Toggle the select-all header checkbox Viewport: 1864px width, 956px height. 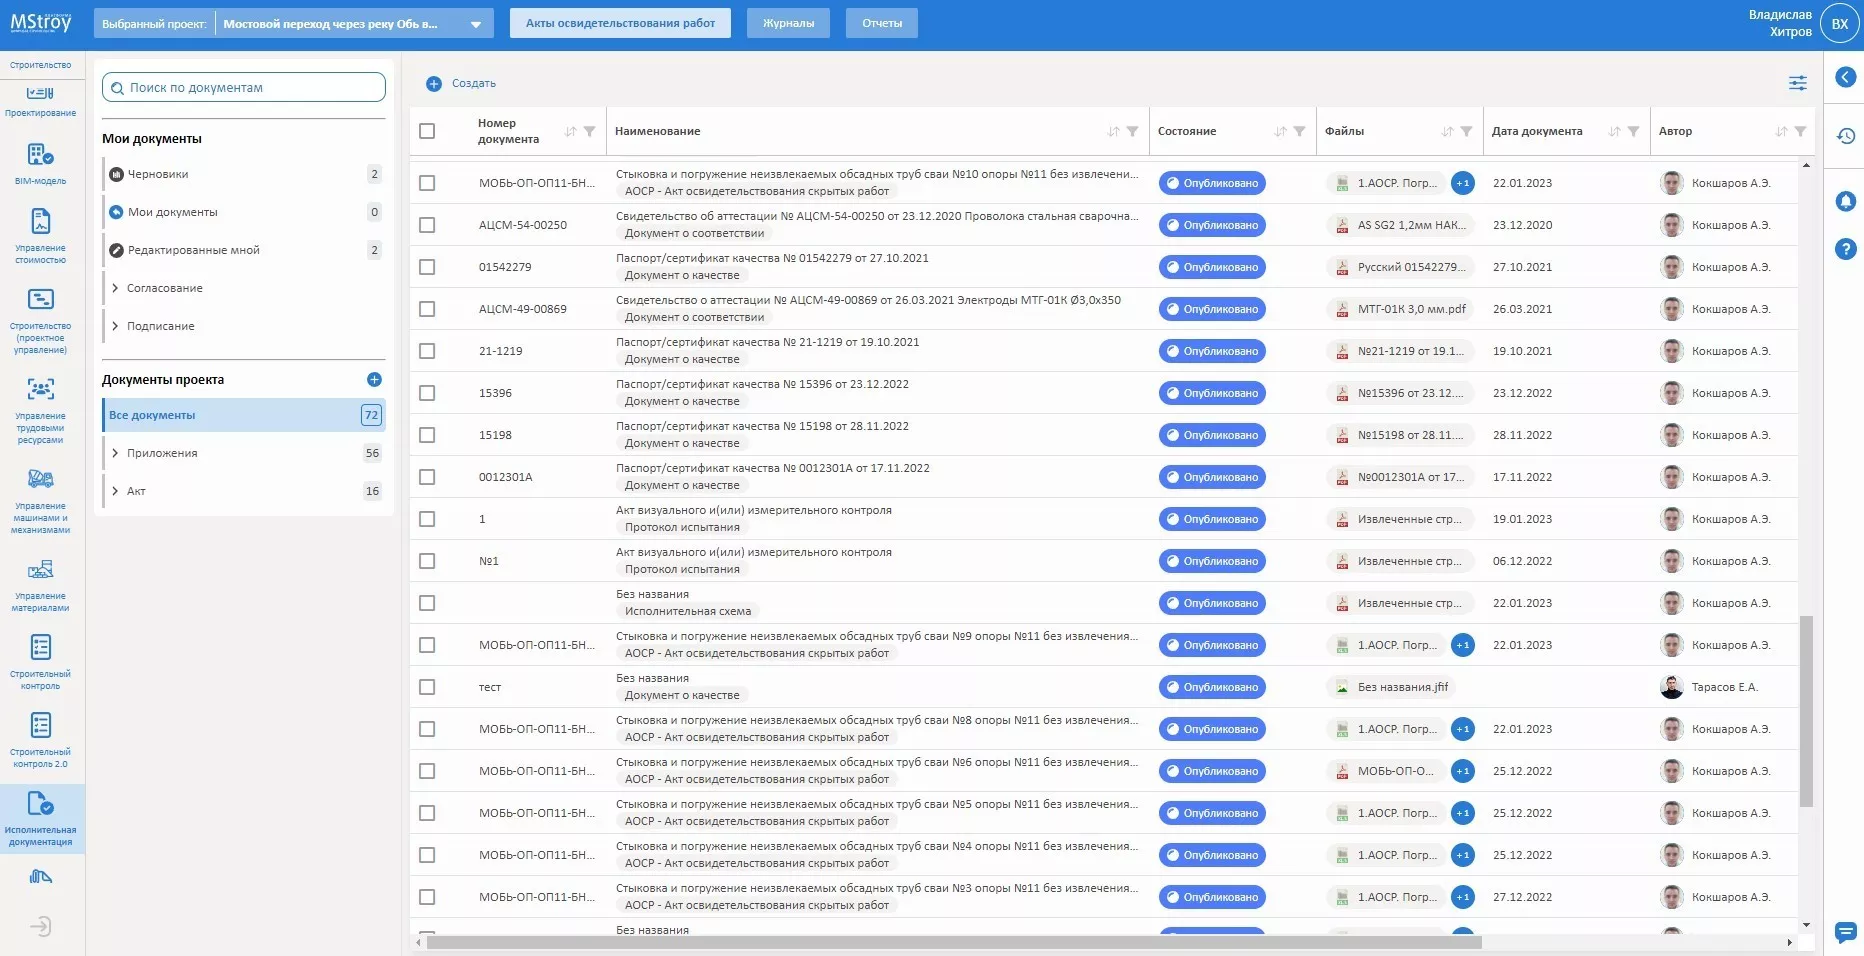[427, 131]
